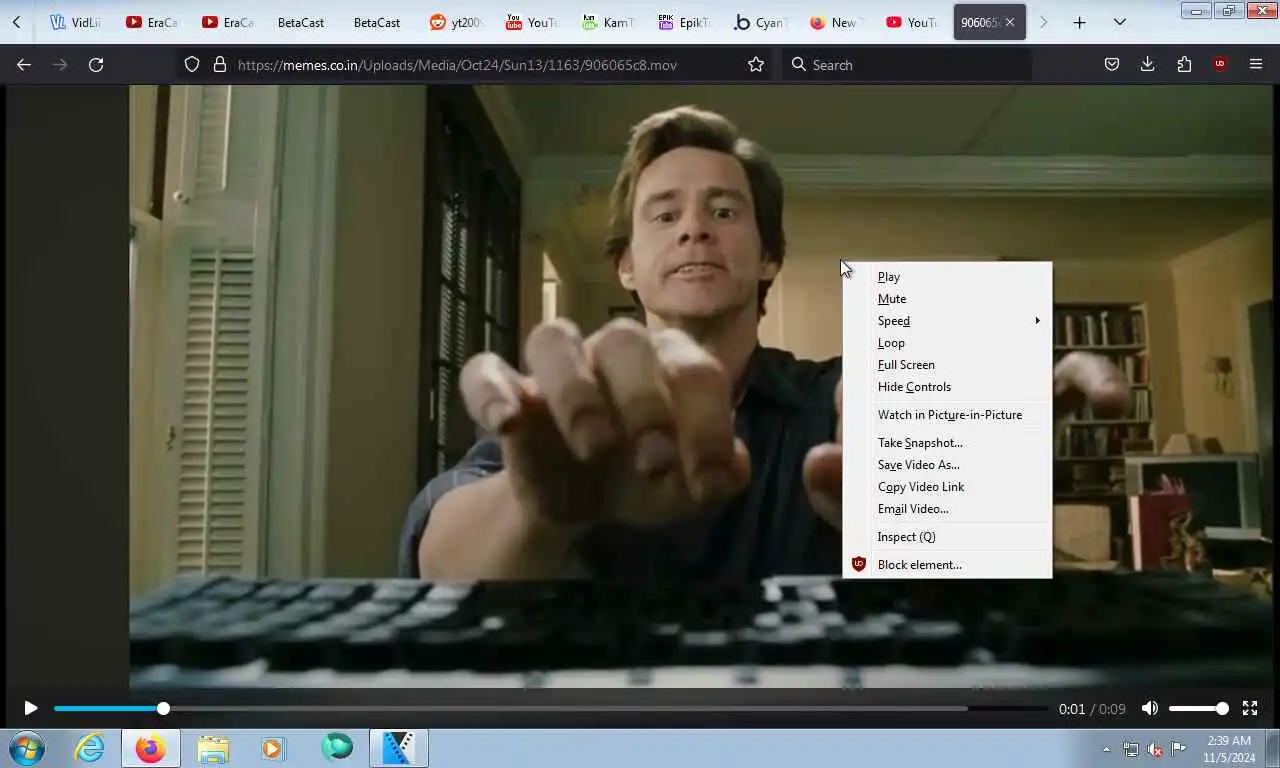Click the volume level slider
The height and width of the screenshot is (768, 1280).
(1198, 708)
